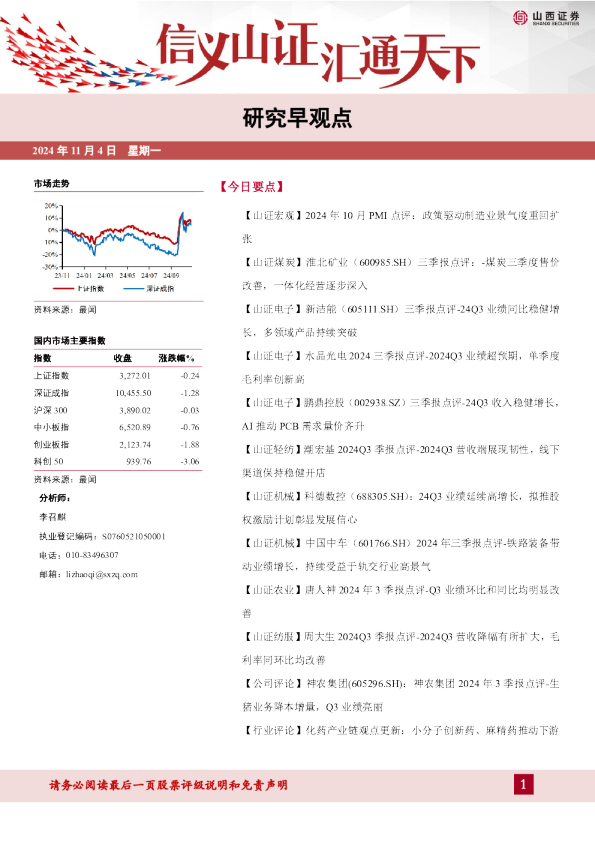Click the analyst email lizhaoqi@sxzq.com
This screenshot has width=595, height=842.
pyautogui.click(x=101, y=574)
